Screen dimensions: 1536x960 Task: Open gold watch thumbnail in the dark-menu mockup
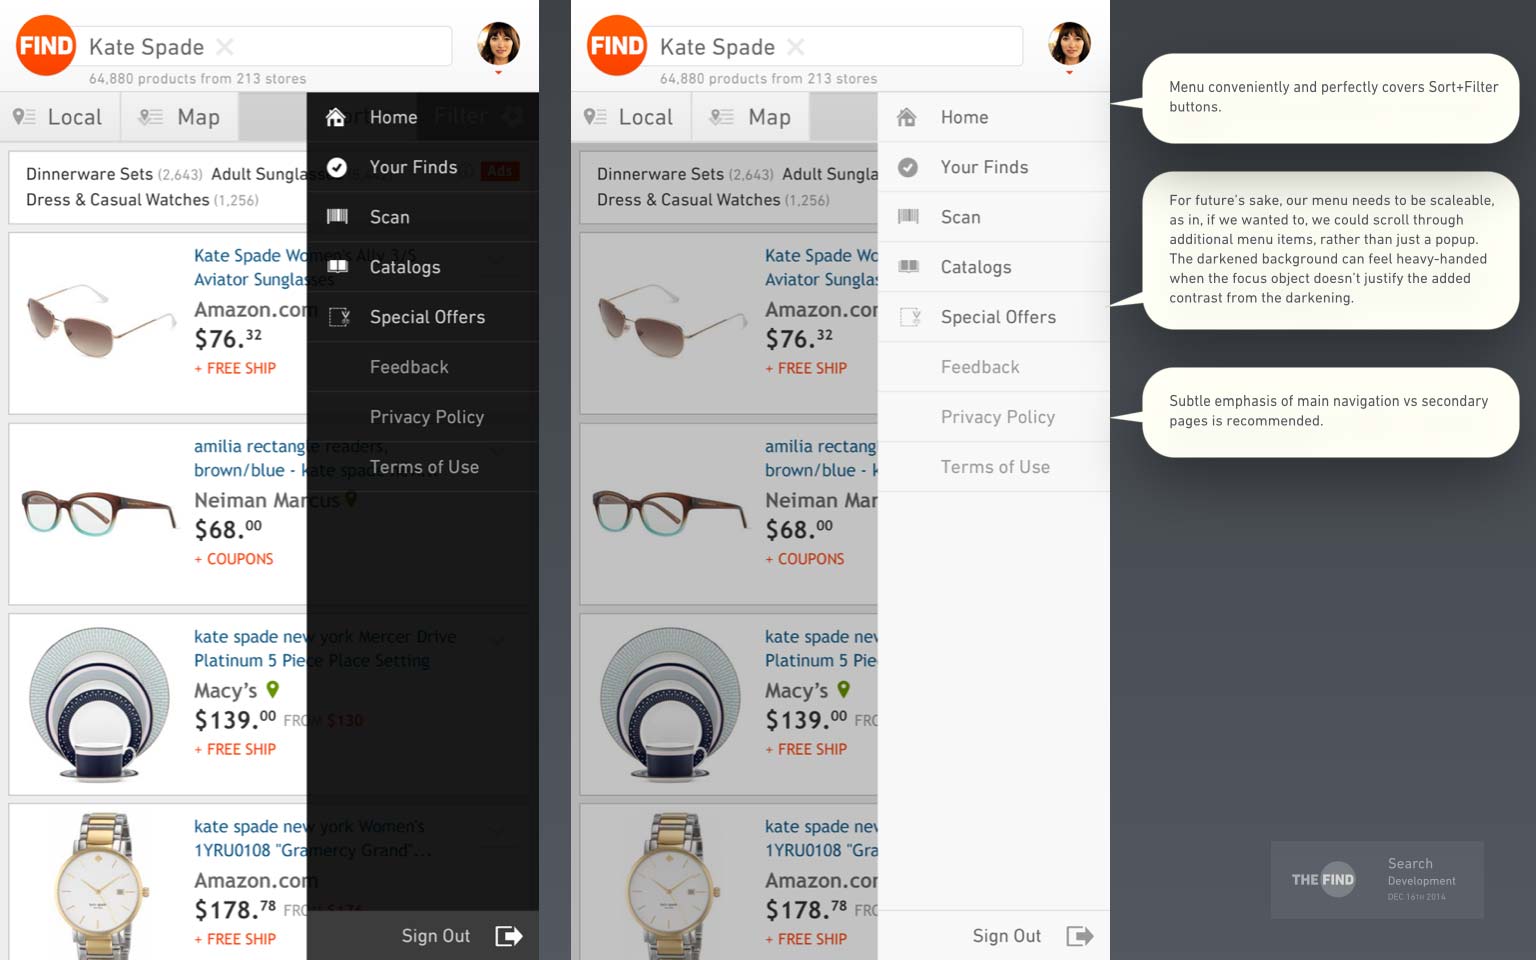[103, 886]
